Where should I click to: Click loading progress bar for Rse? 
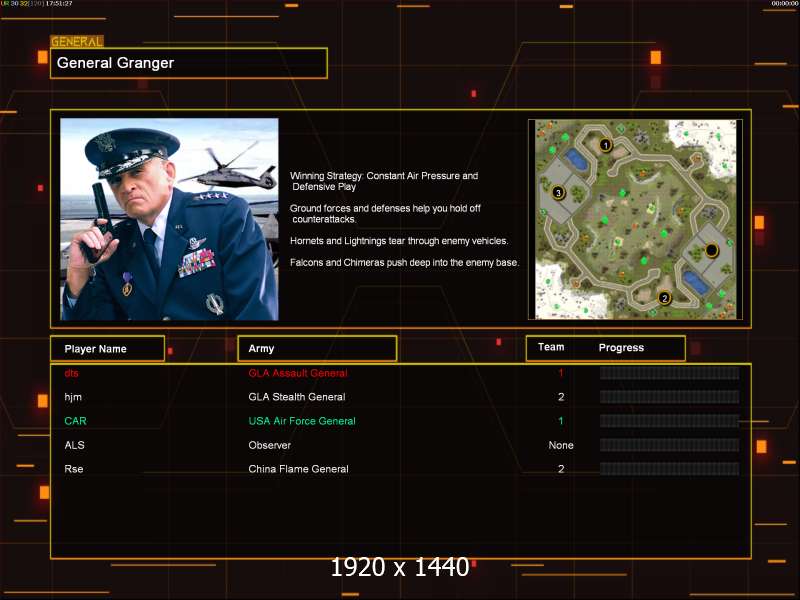point(669,469)
